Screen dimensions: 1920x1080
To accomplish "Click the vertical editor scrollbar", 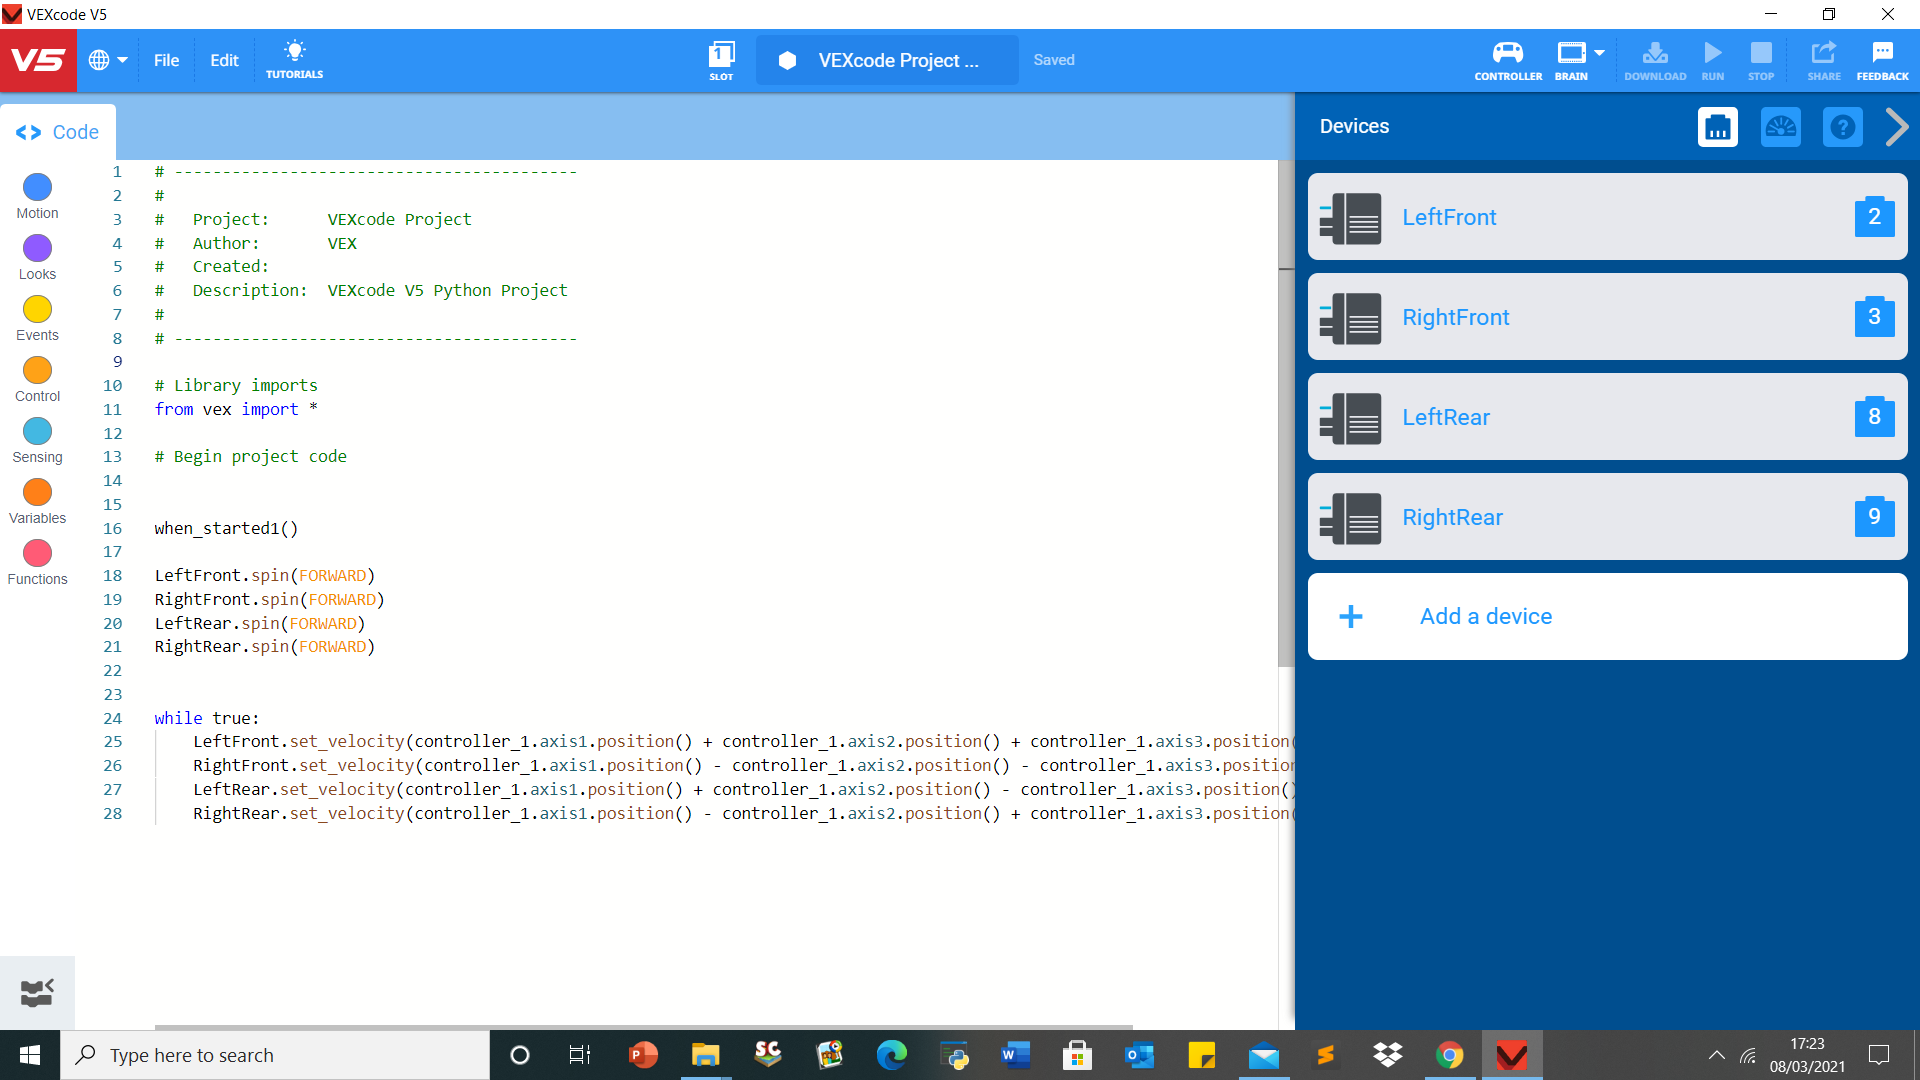I will [1286, 412].
